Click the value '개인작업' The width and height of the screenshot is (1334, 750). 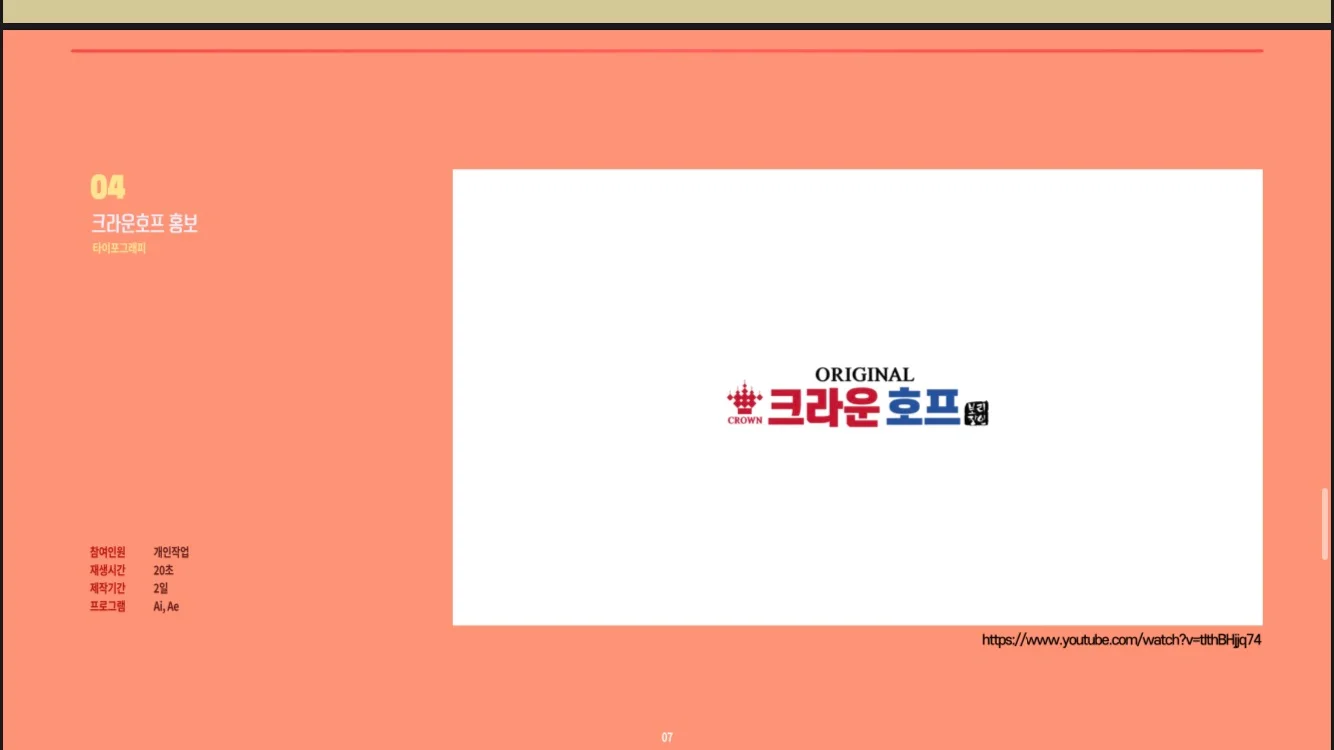click(x=171, y=552)
